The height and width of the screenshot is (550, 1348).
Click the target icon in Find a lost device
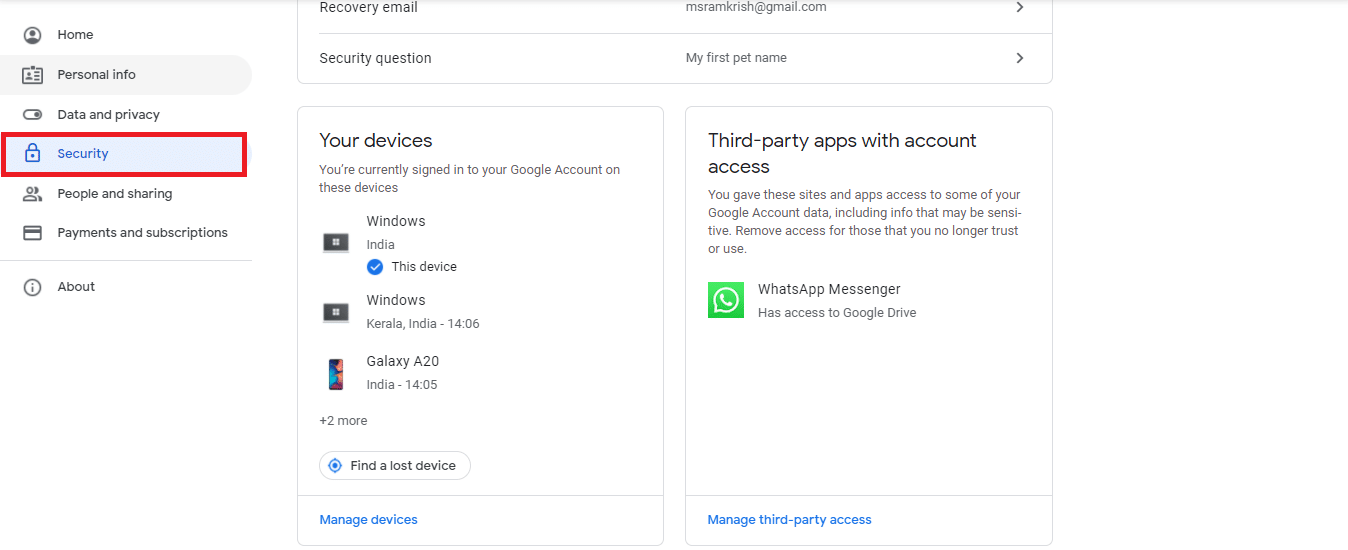[x=335, y=466]
